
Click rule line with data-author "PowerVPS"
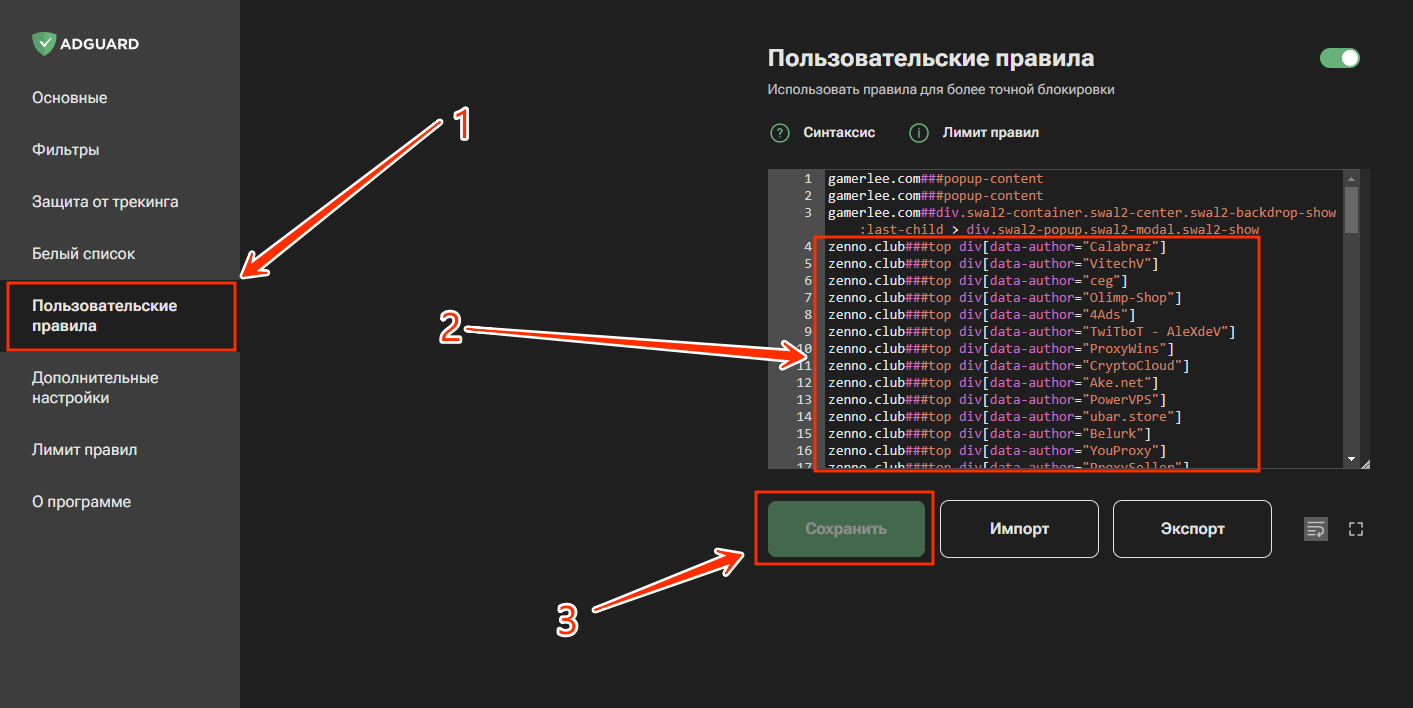[x=998, y=399]
